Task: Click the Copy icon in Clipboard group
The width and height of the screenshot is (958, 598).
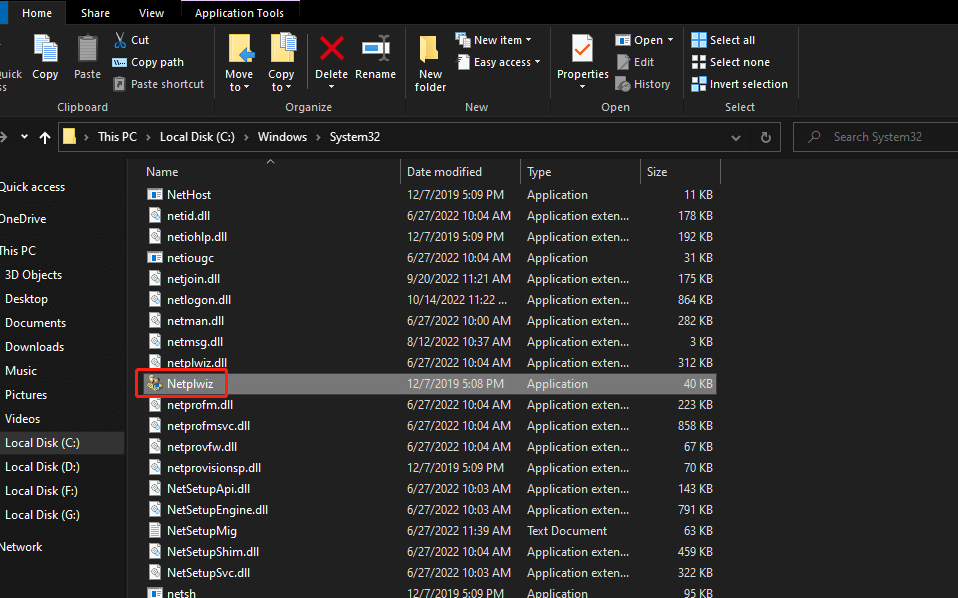Action: tap(45, 49)
